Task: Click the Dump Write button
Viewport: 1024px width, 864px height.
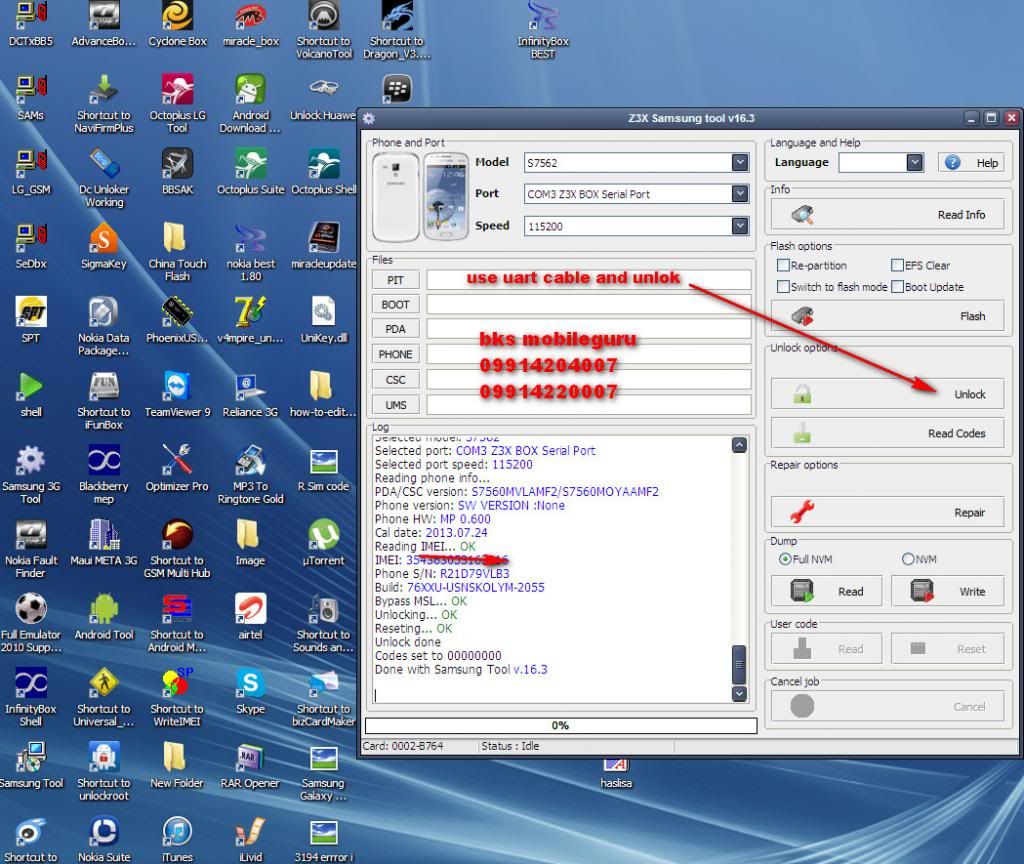Action: (947, 591)
